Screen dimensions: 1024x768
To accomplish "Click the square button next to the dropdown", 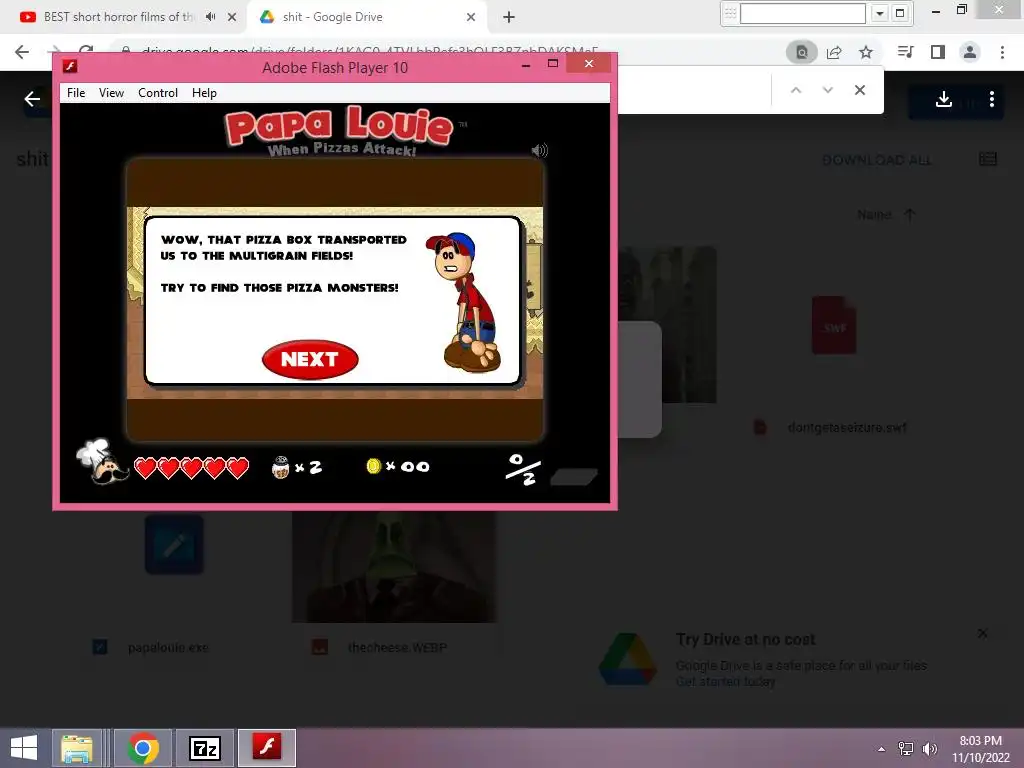I will pos(900,13).
